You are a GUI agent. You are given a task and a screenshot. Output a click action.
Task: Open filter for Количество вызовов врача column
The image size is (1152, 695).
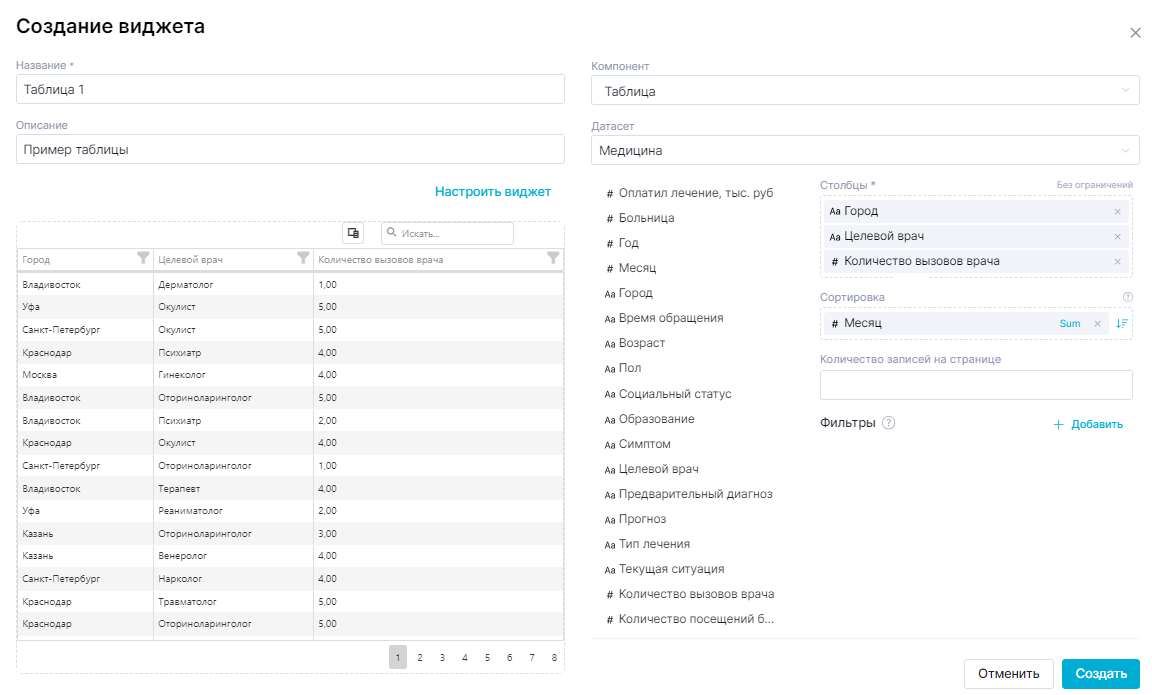pyautogui.click(x=553, y=258)
